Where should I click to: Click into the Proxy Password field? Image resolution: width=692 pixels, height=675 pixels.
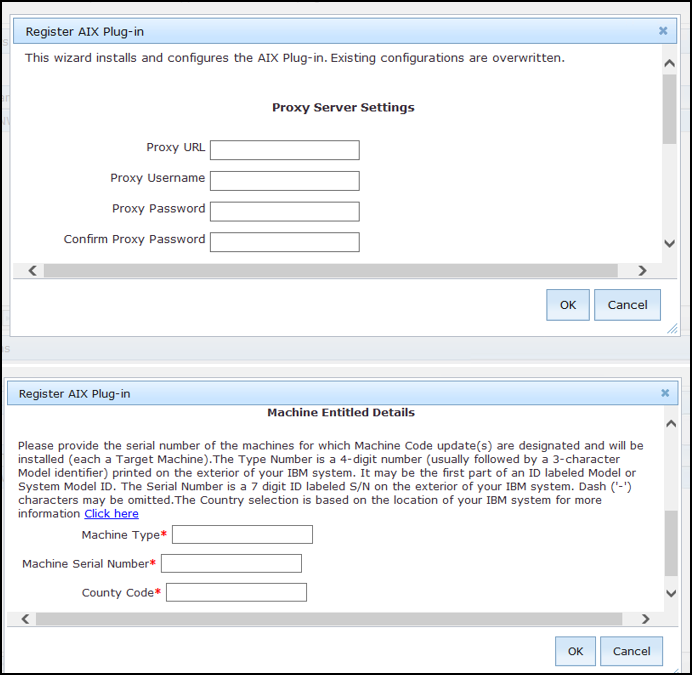(285, 211)
